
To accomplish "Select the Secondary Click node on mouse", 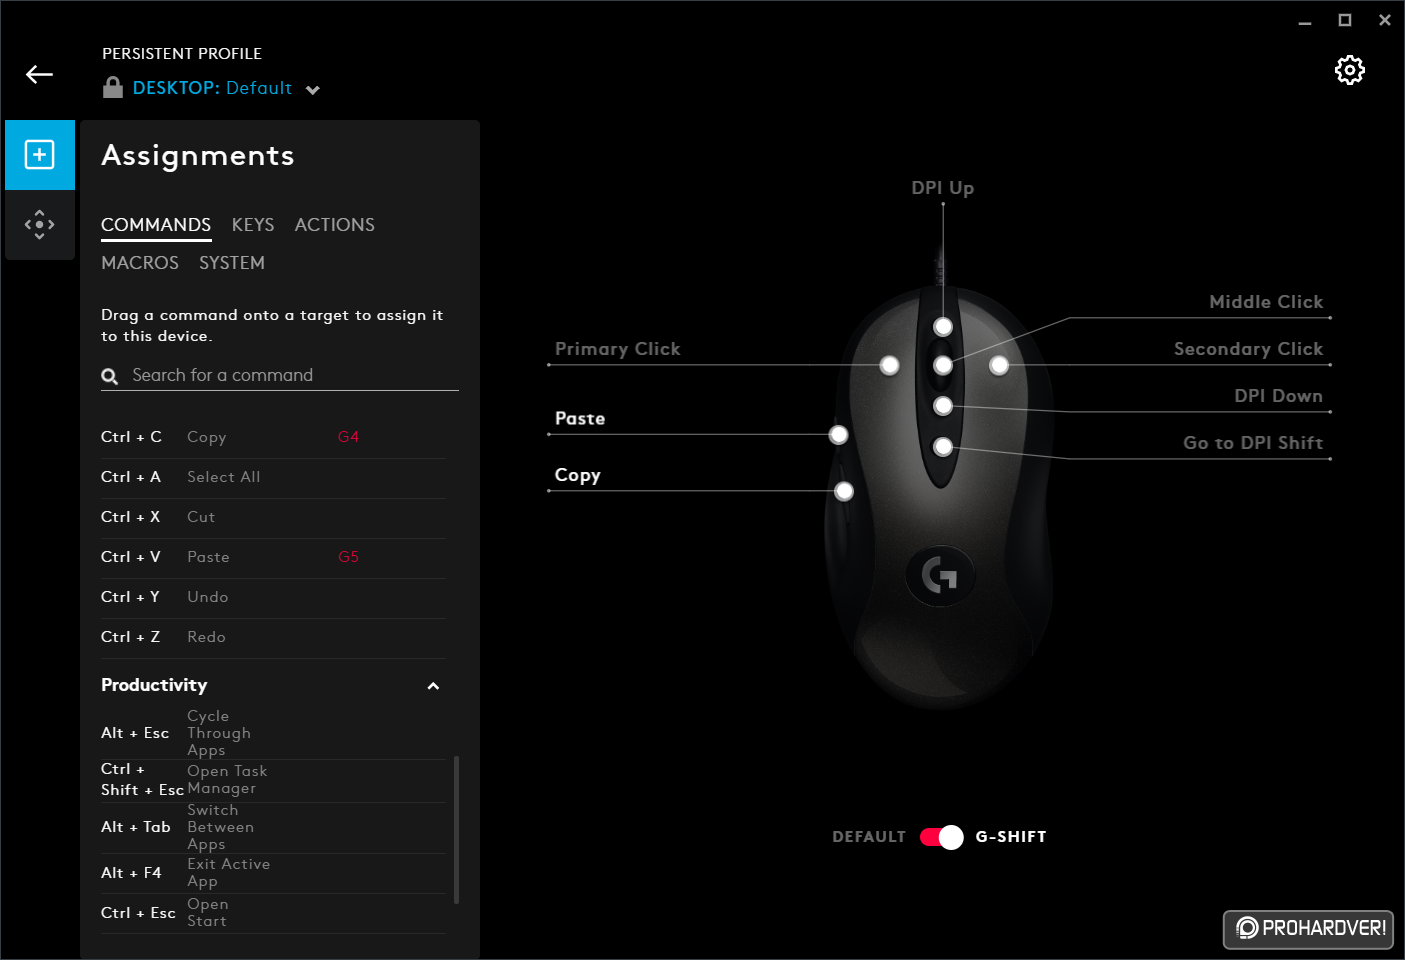I will (999, 366).
